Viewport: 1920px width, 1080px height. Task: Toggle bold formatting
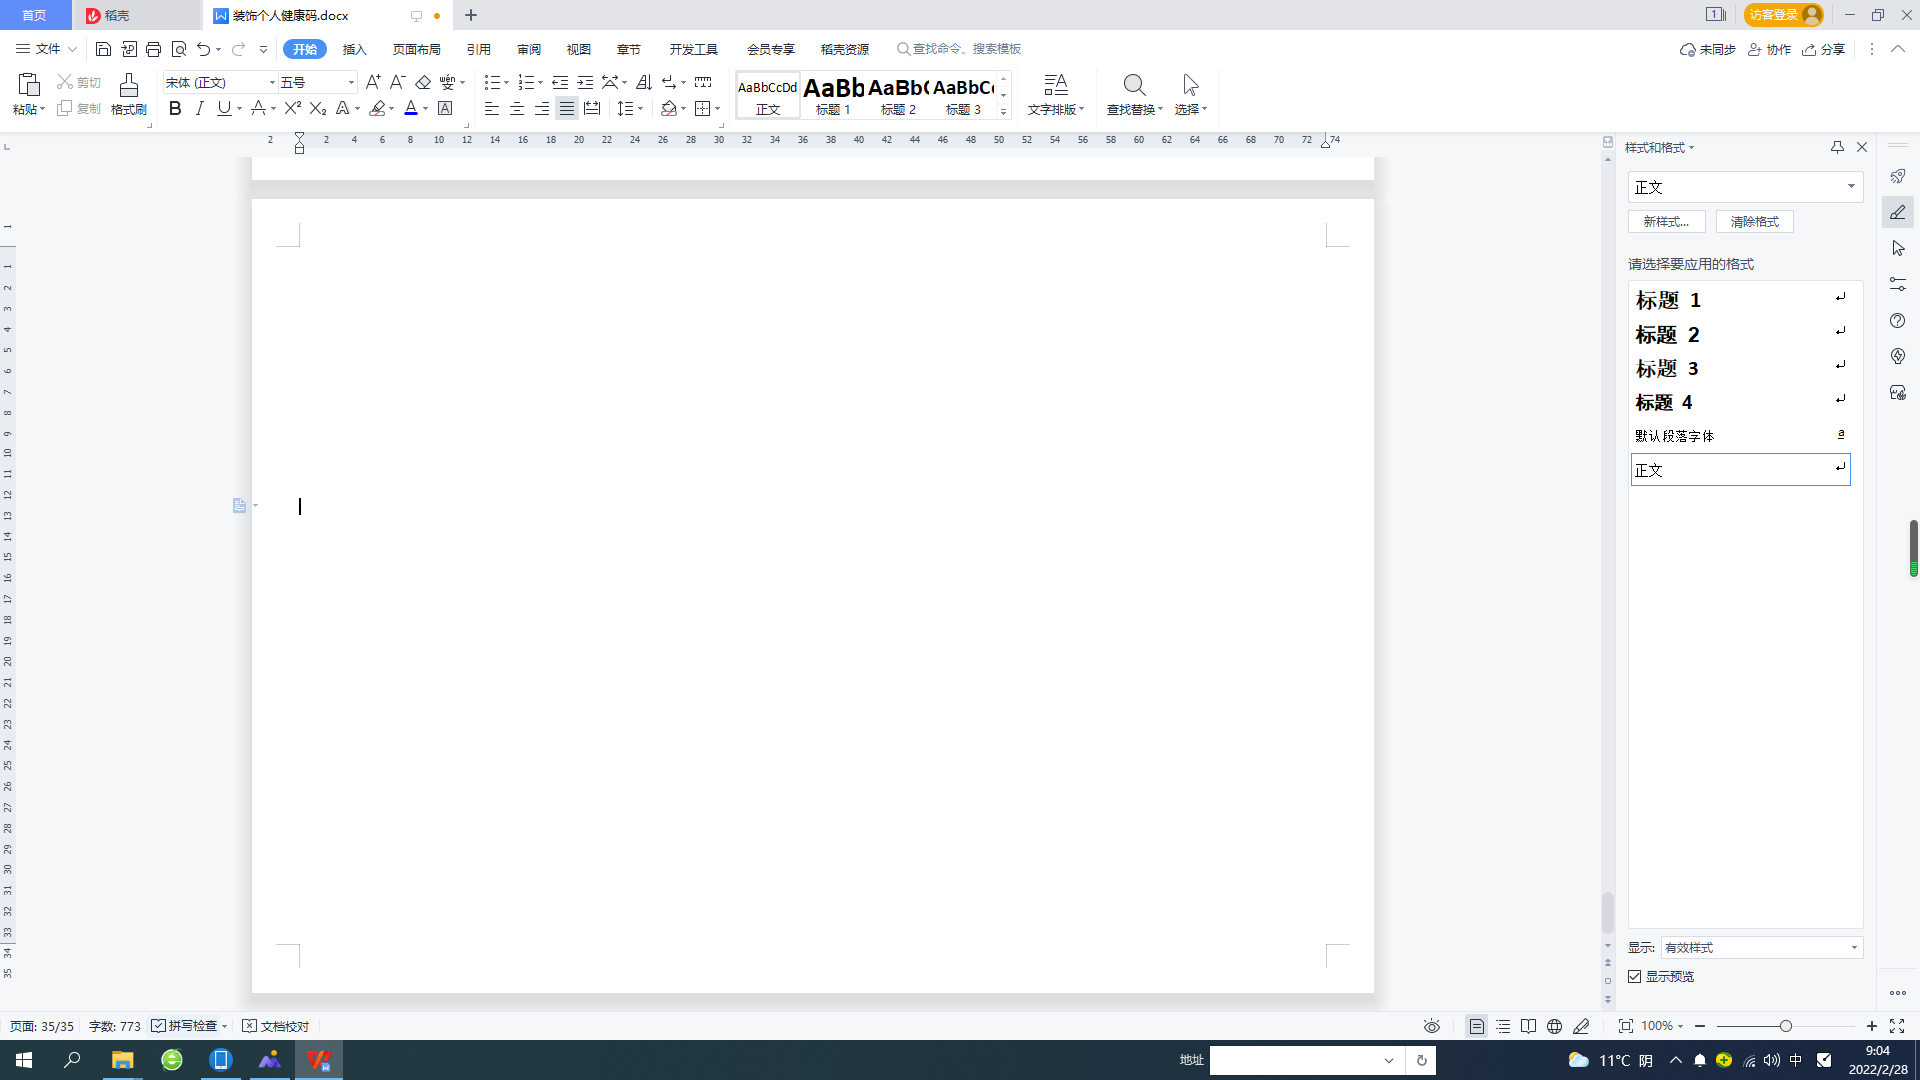175,108
